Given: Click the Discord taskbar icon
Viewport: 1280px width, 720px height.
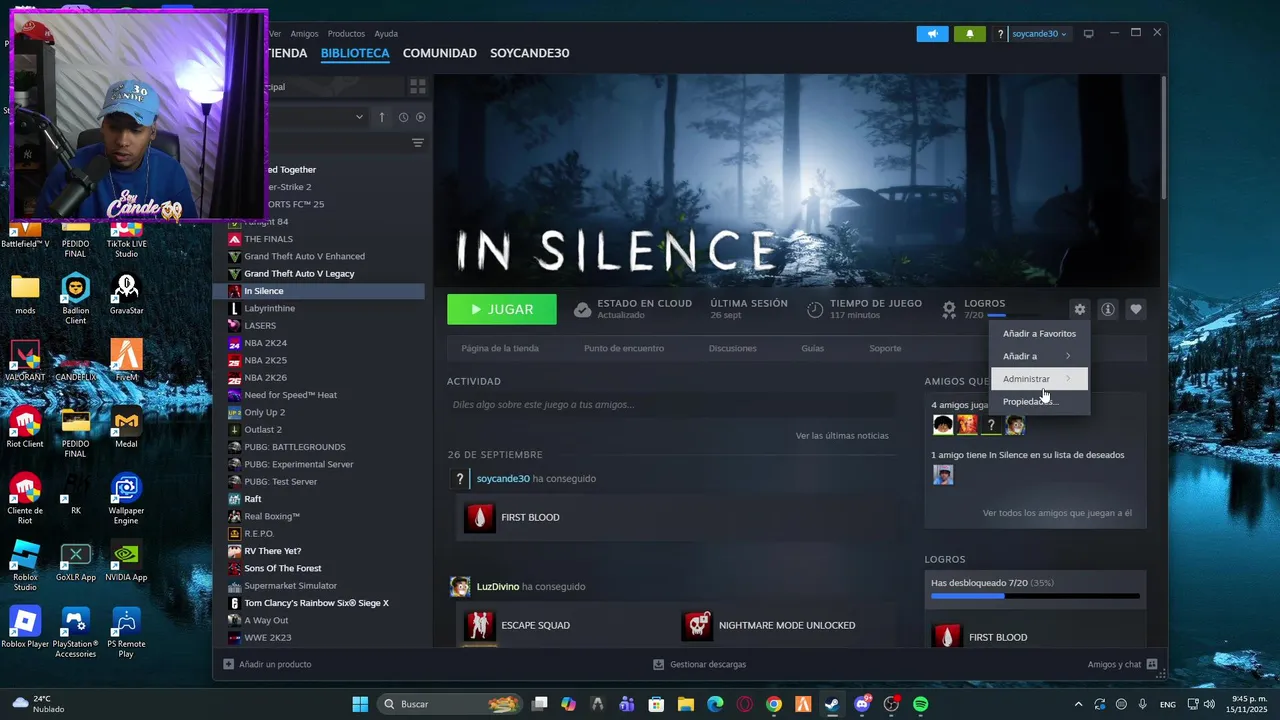Looking at the screenshot, I should (862, 704).
